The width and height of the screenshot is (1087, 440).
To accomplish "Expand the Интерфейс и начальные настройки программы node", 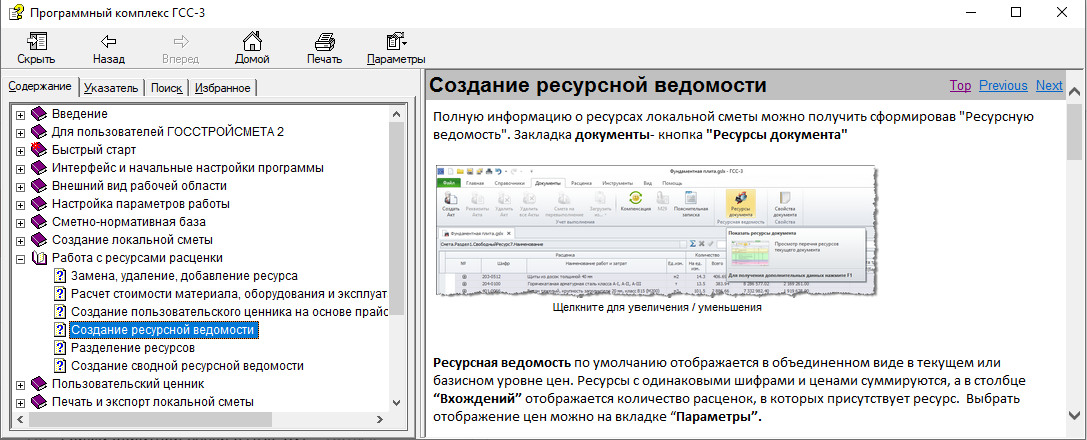I will tap(21, 168).
